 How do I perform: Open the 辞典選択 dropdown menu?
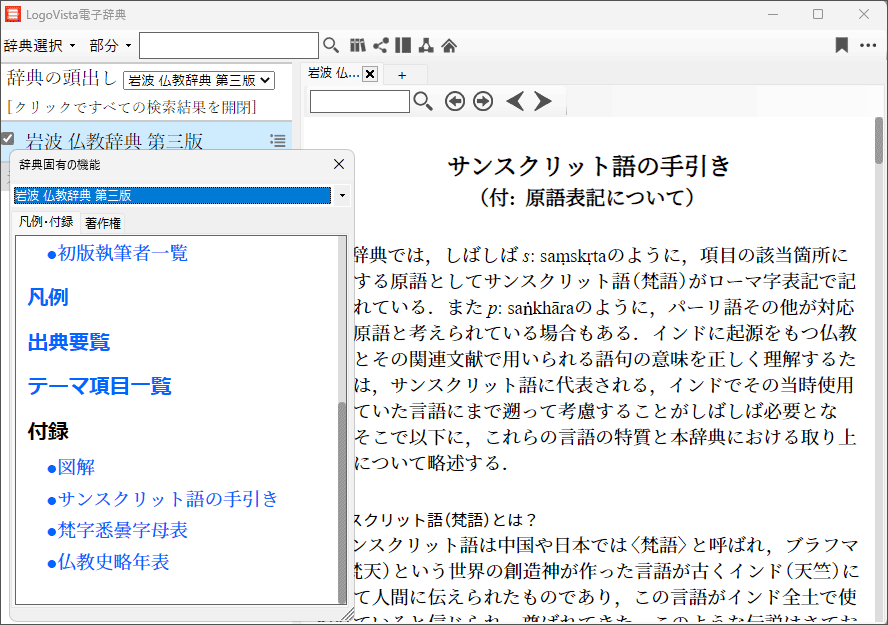click(x=40, y=46)
